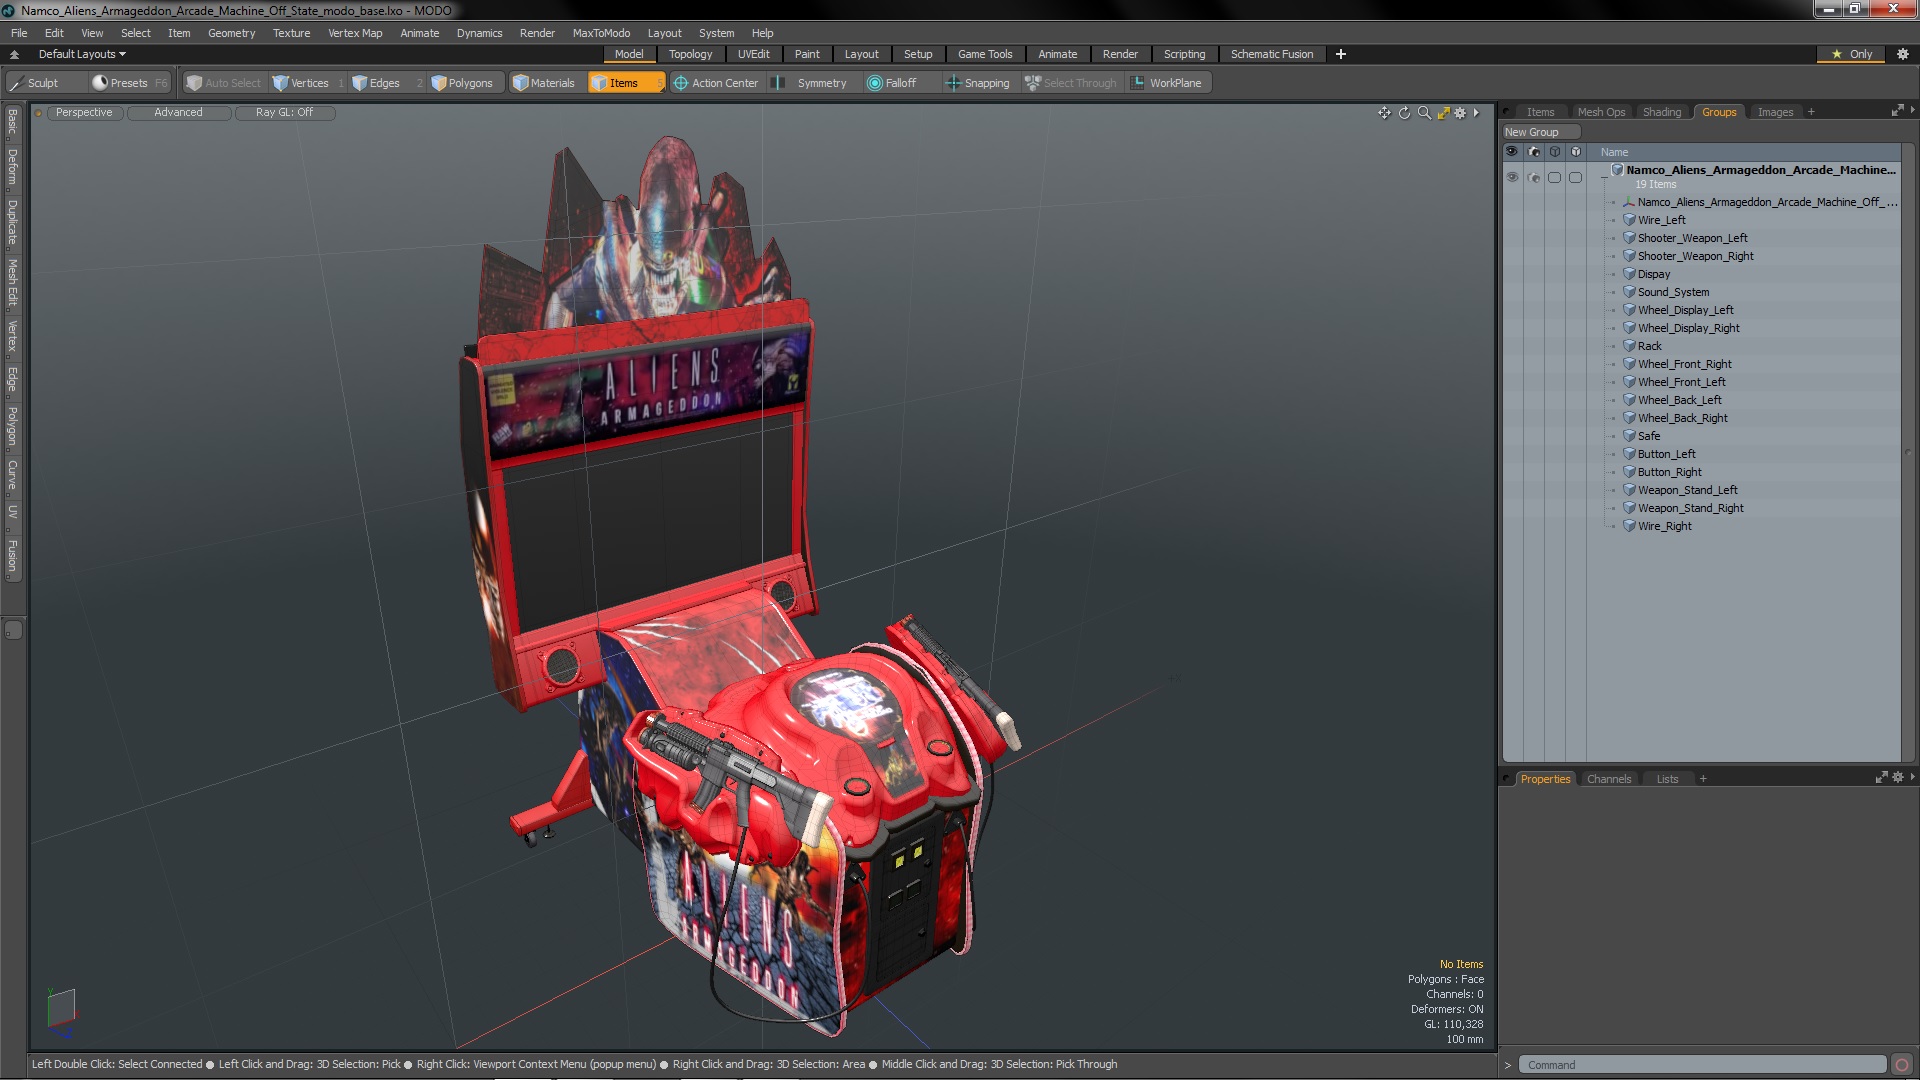Open the viewport settings gear

[1460, 113]
